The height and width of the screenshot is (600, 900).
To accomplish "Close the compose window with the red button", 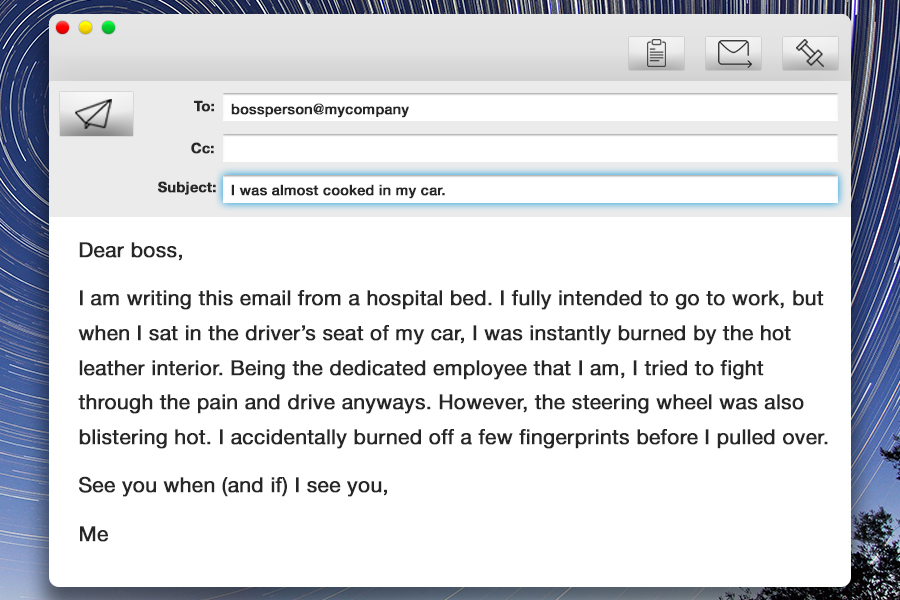I will coord(63,28).
